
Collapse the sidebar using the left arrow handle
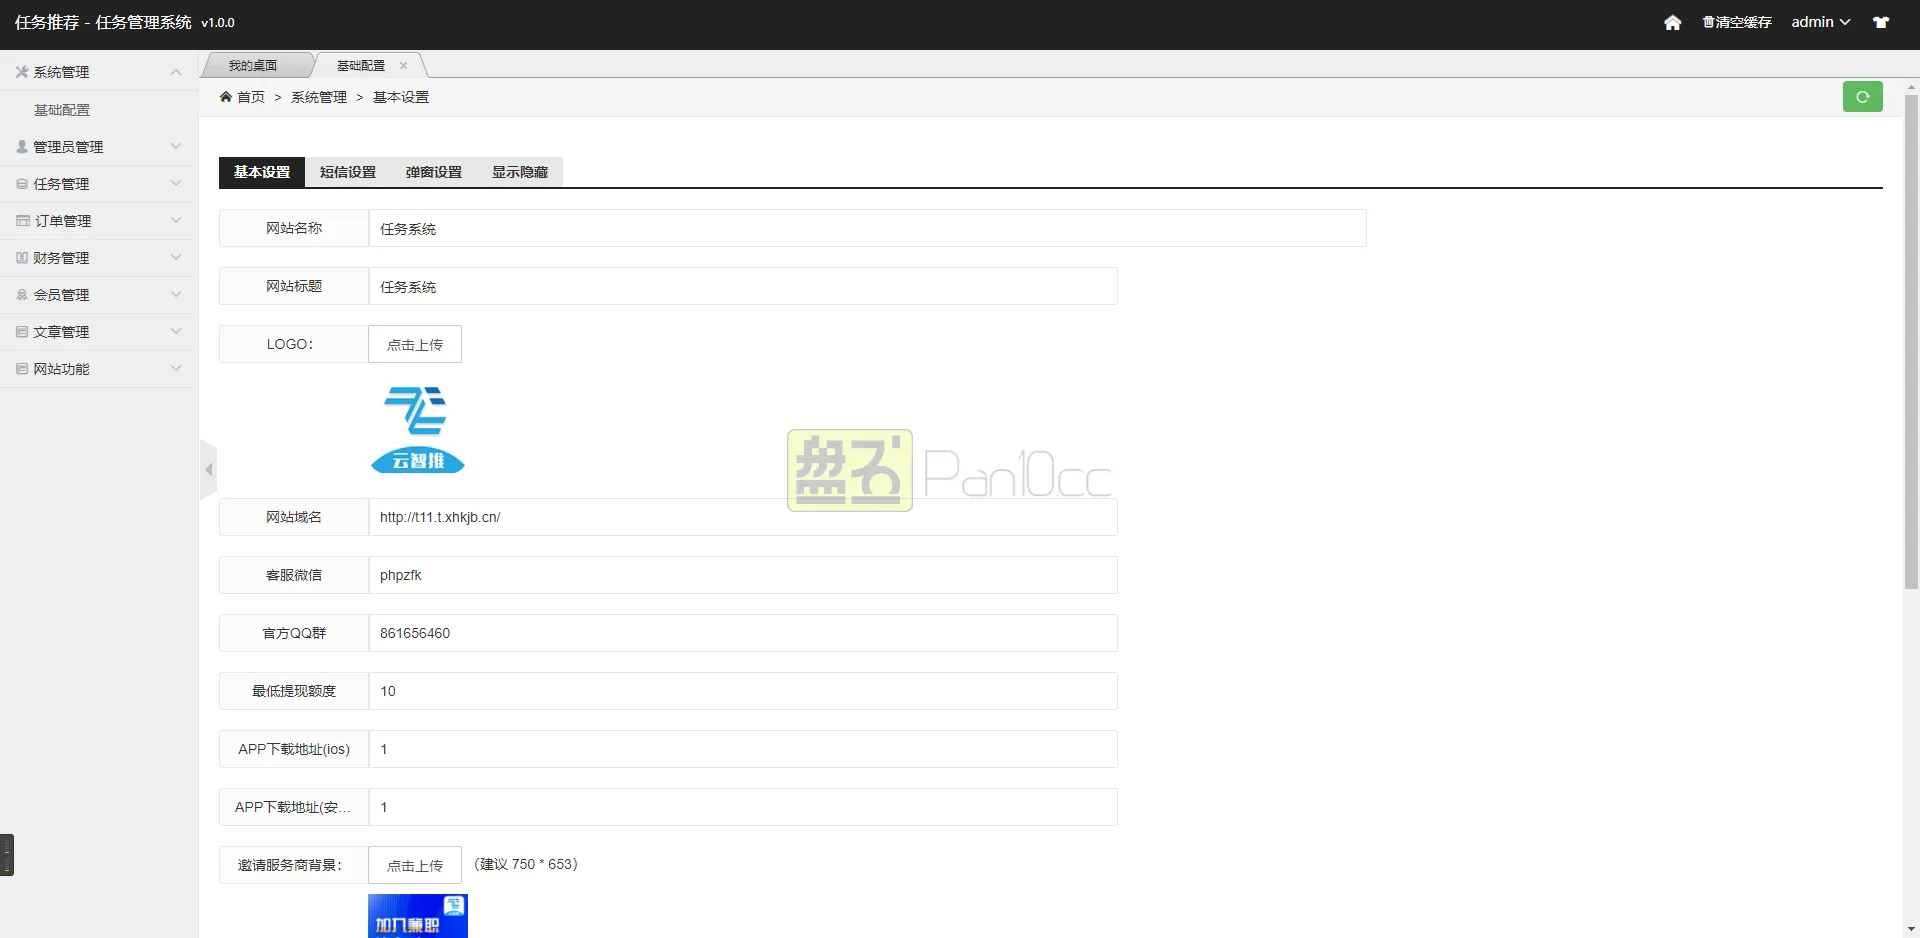click(208, 469)
